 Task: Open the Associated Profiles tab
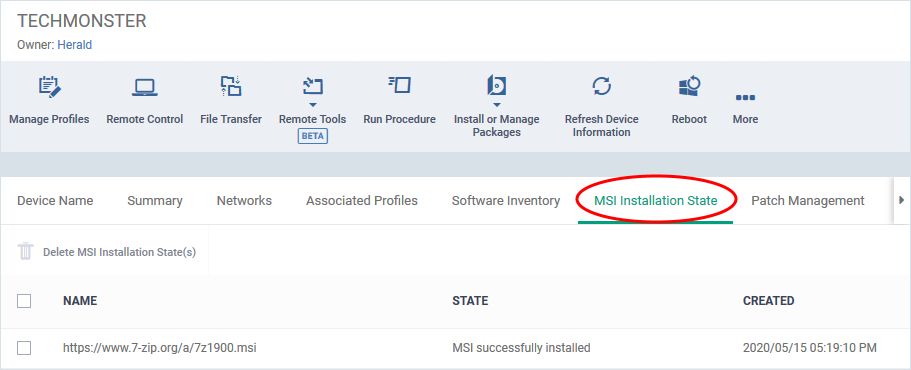(361, 201)
